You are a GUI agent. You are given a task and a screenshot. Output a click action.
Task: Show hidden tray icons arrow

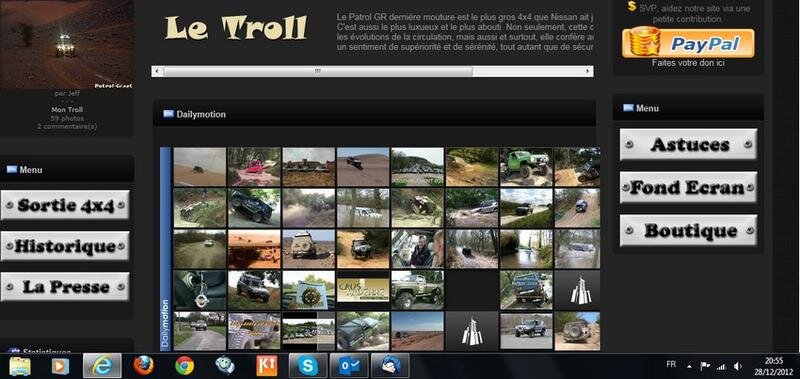(x=689, y=366)
